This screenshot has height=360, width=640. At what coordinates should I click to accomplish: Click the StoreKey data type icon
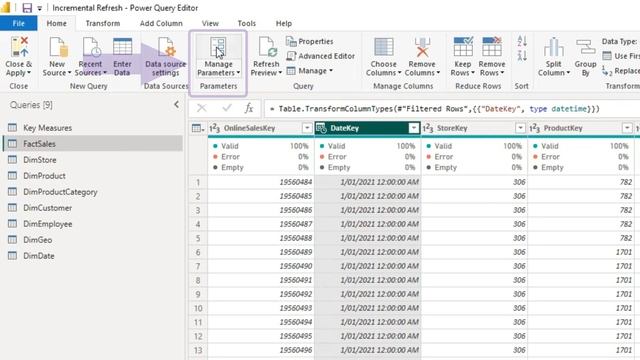pyautogui.click(x=428, y=128)
